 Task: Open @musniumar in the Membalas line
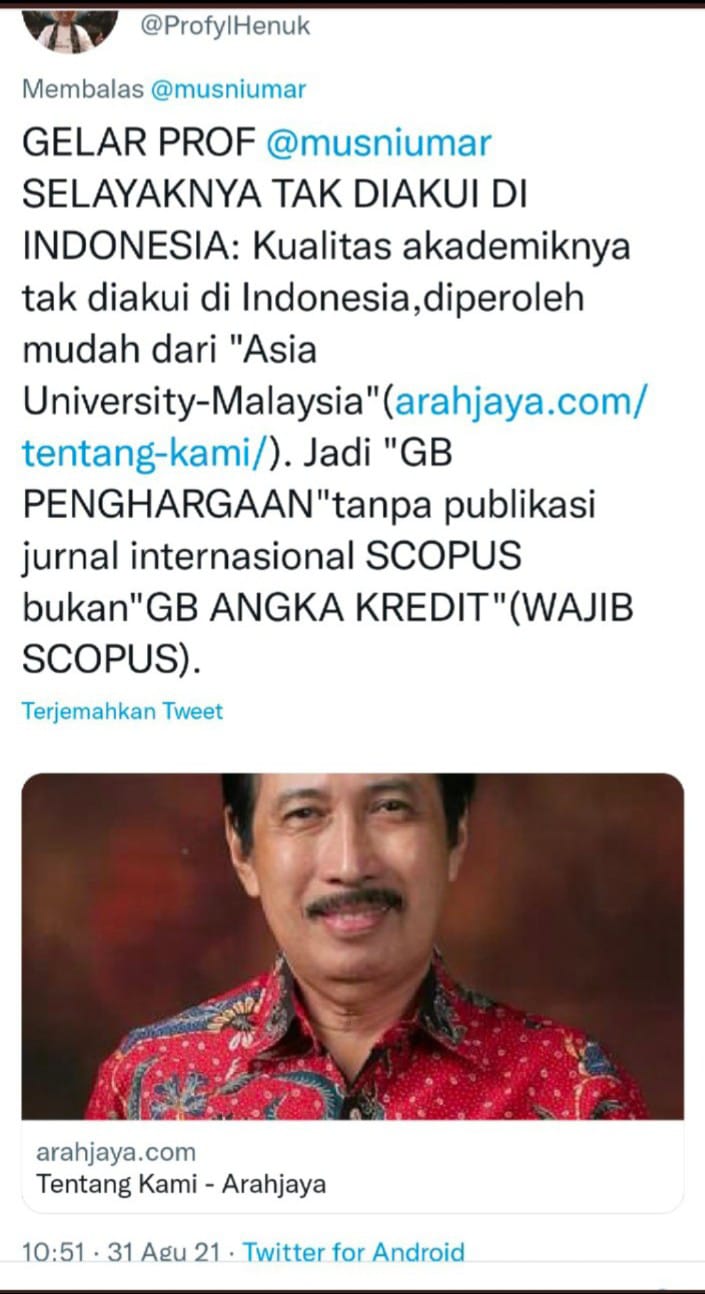tap(228, 90)
